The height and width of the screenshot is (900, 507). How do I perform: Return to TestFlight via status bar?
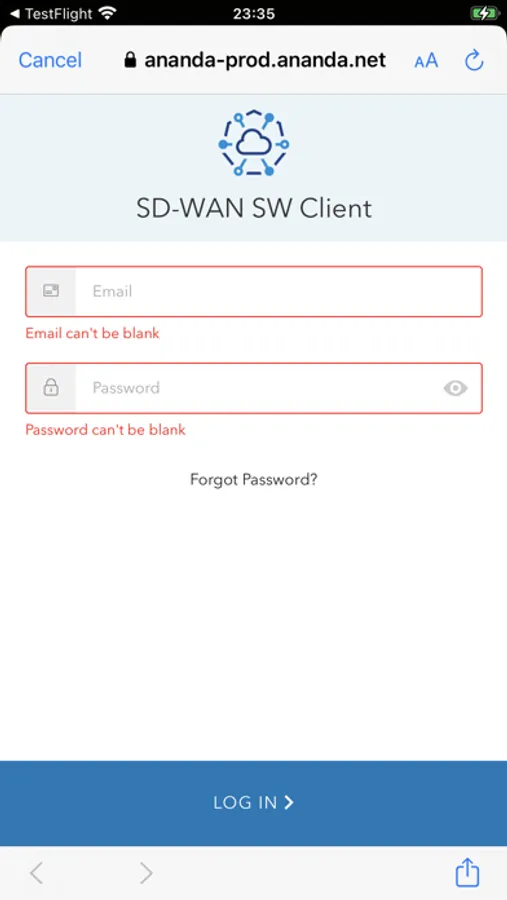click(x=52, y=13)
